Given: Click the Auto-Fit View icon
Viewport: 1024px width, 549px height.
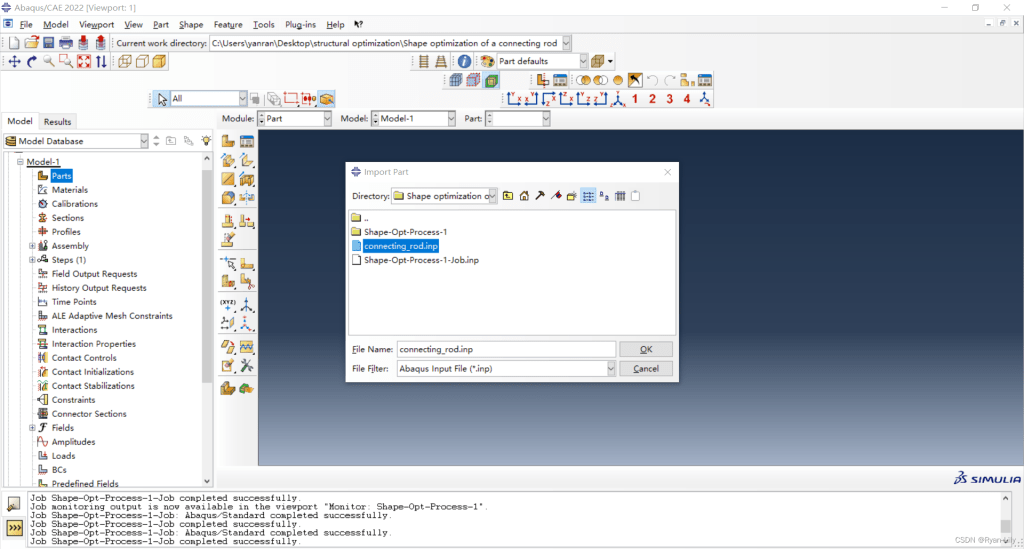Looking at the screenshot, I should 84,61.
